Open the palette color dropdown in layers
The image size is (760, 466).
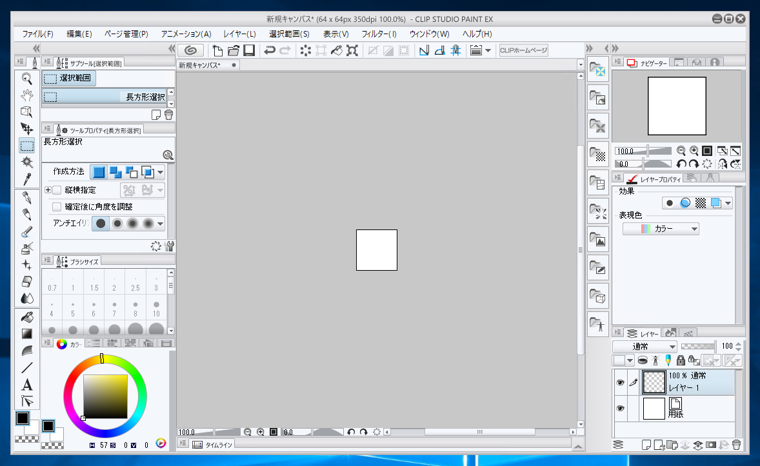[630, 360]
